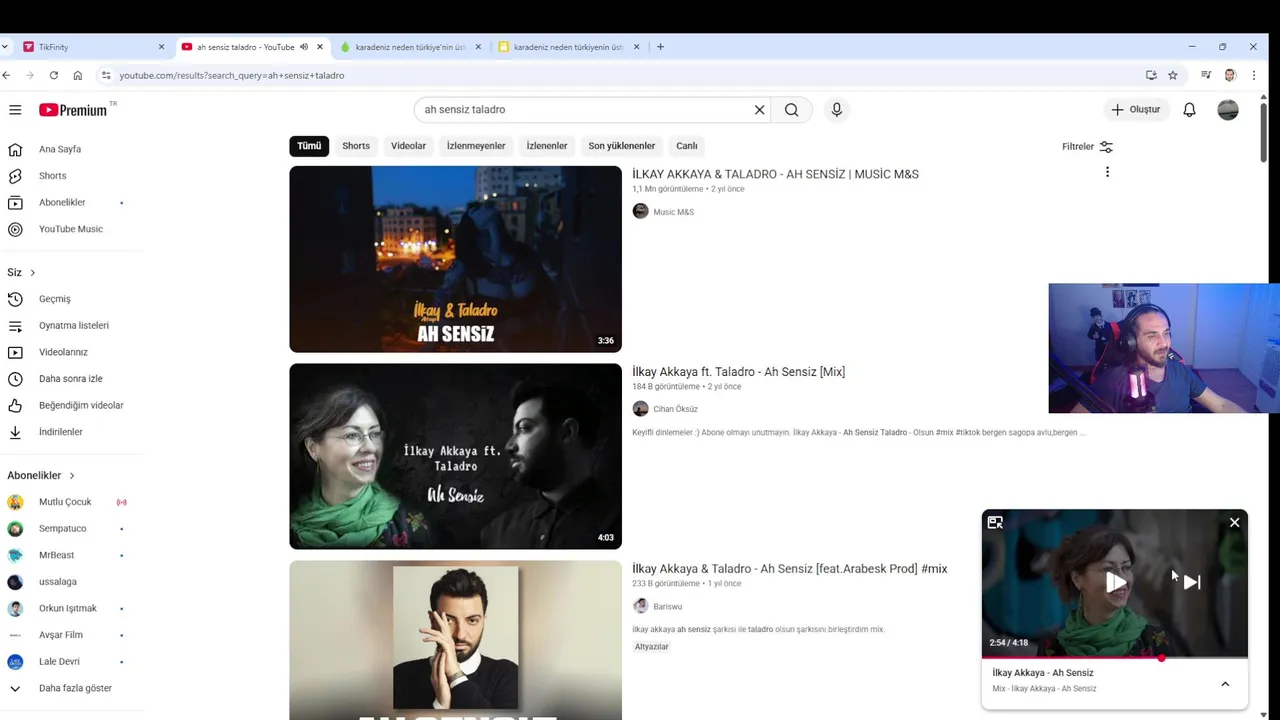This screenshot has width=1280, height=720.
Task: Open the browser home page
Action: [78, 75]
